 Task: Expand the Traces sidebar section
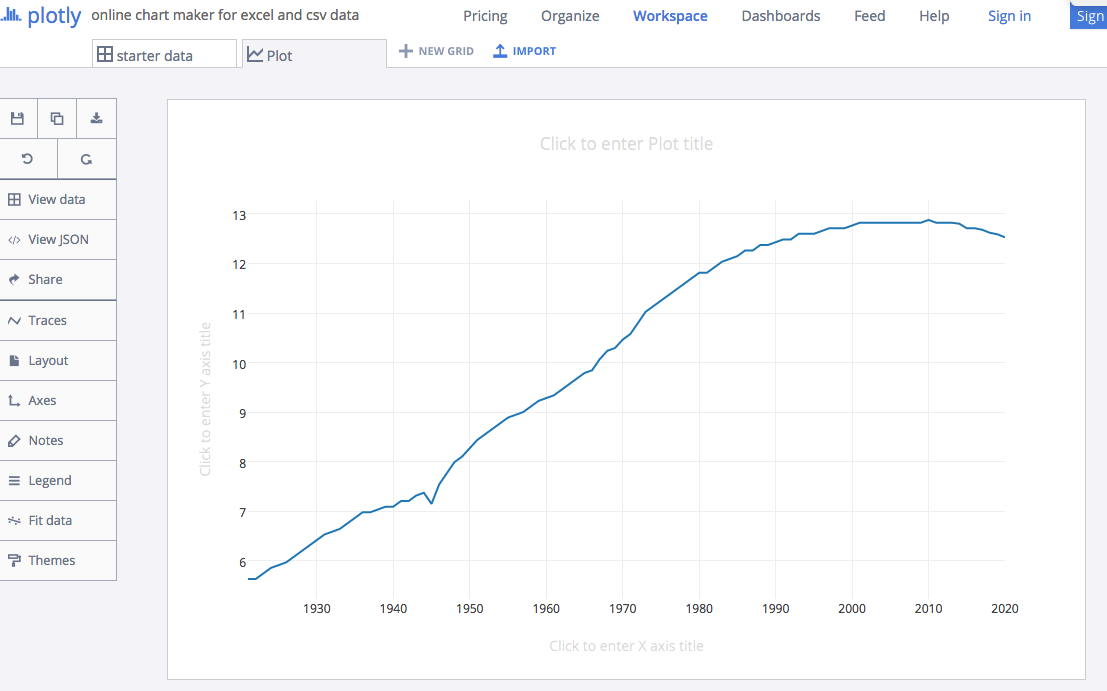coord(47,320)
